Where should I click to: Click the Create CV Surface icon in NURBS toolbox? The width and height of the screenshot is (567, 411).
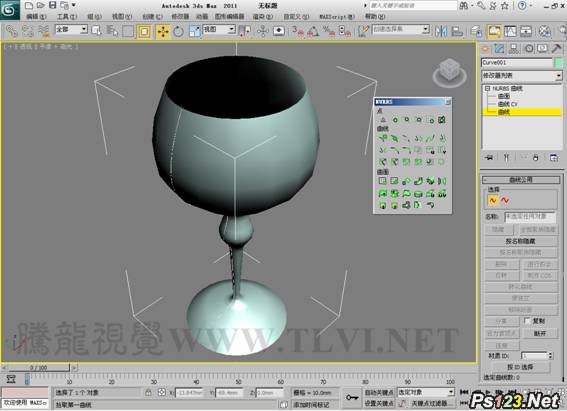pos(383,181)
